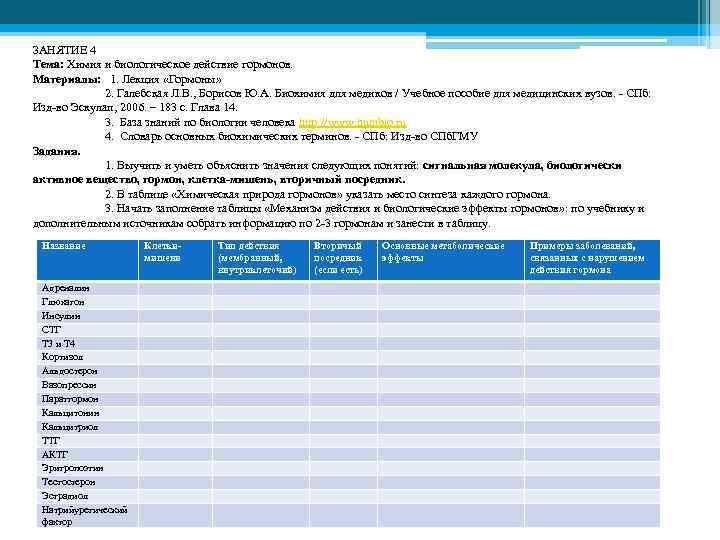Select the 'АКТГ' row name cell
The height and width of the screenshot is (540, 720).
[87, 455]
